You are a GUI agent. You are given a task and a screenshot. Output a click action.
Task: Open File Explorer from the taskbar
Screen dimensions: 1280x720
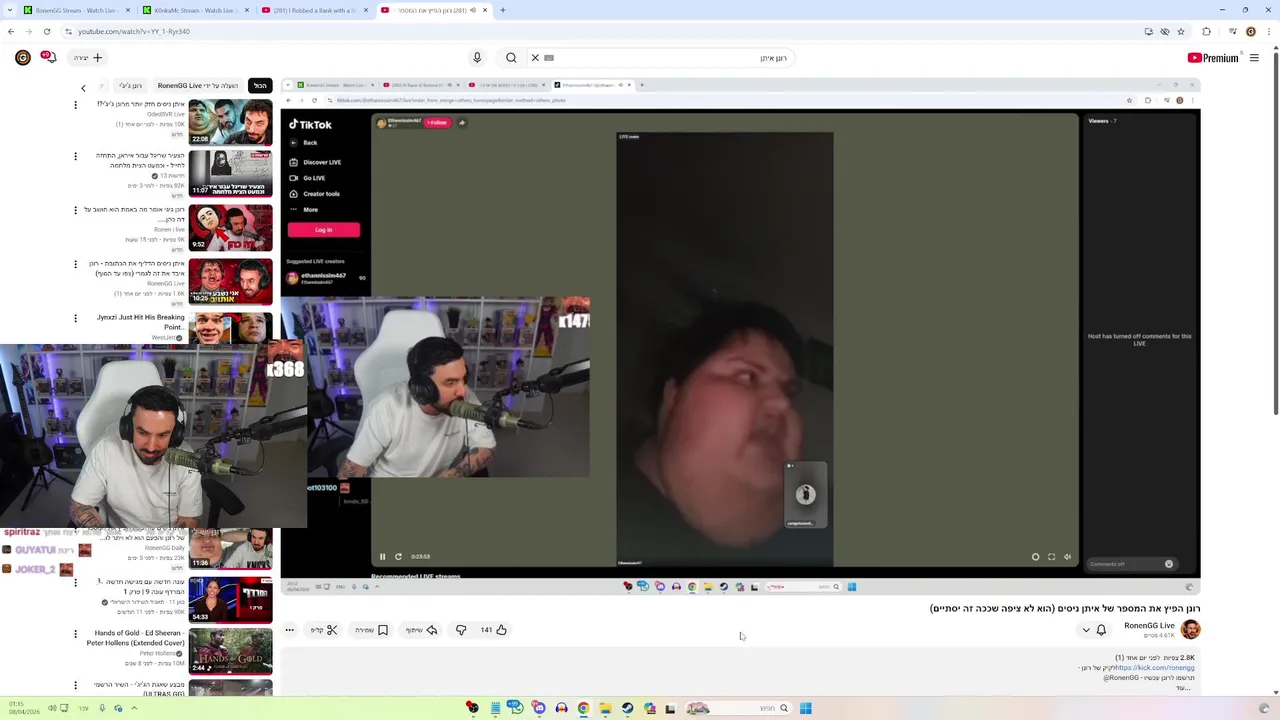click(x=605, y=708)
